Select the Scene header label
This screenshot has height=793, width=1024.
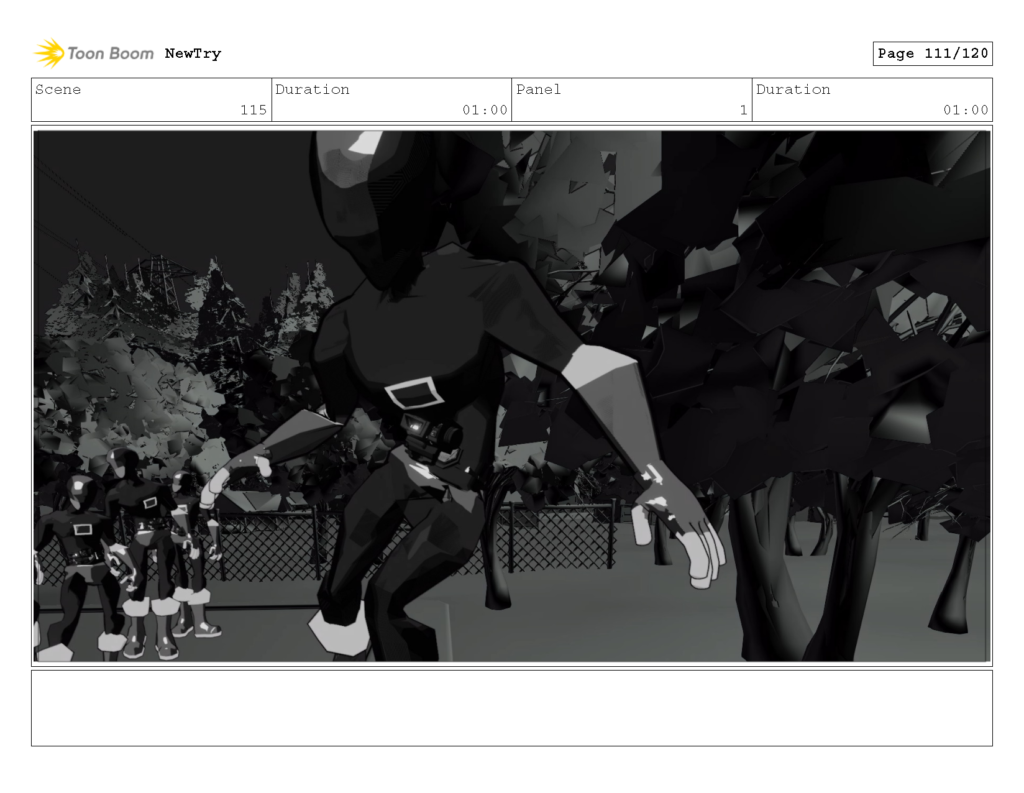58,90
